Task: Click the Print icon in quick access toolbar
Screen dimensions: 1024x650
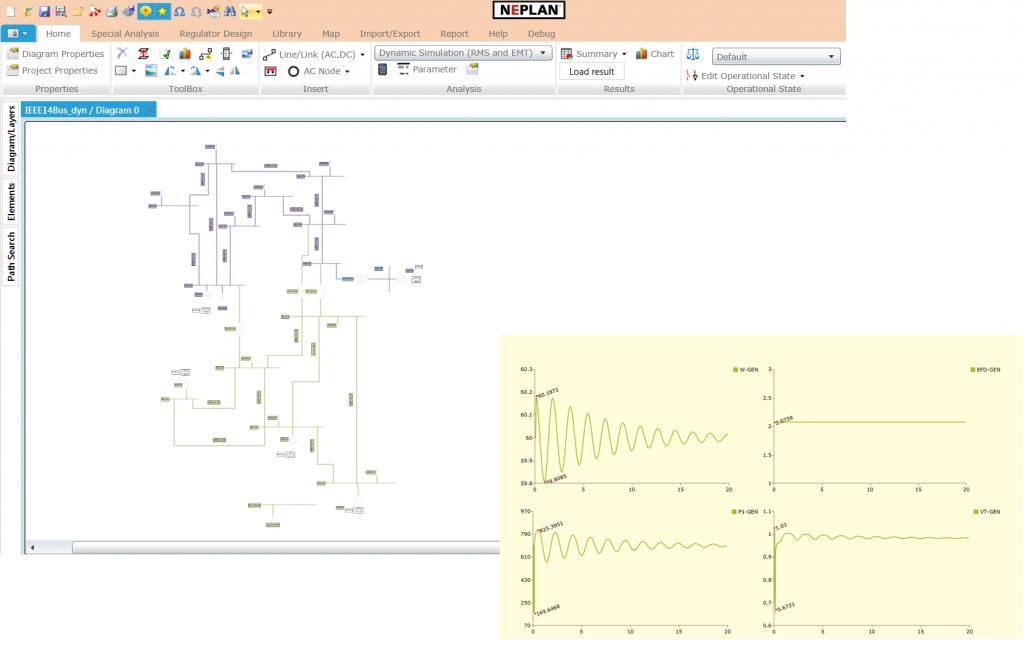Action: pos(111,11)
